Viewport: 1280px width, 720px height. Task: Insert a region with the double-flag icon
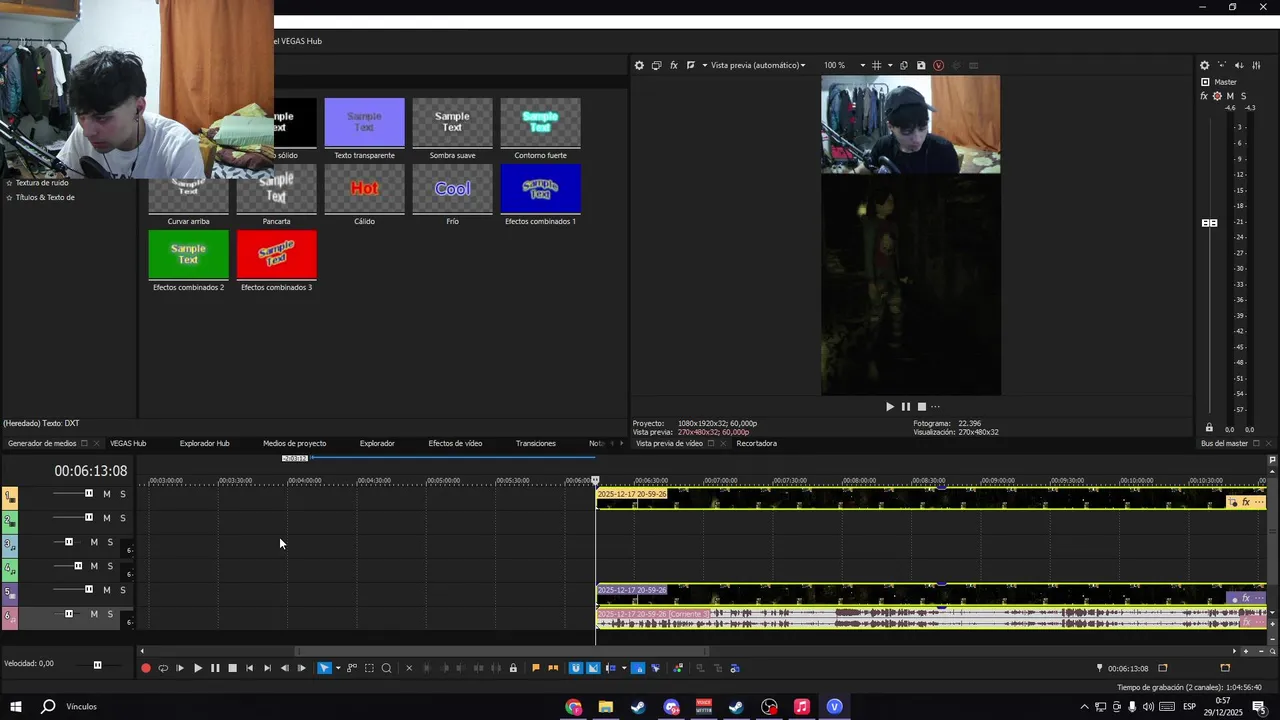click(x=553, y=668)
